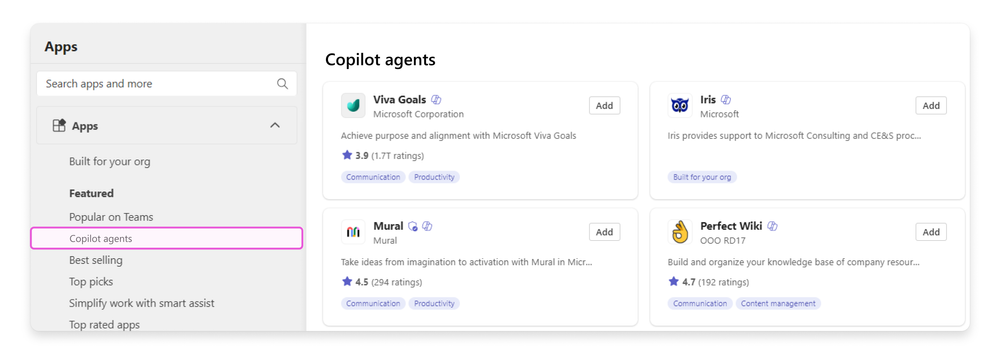Viewport: 999px width, 360px height.
Task: Go to Top picks list
Action: [x=91, y=282]
